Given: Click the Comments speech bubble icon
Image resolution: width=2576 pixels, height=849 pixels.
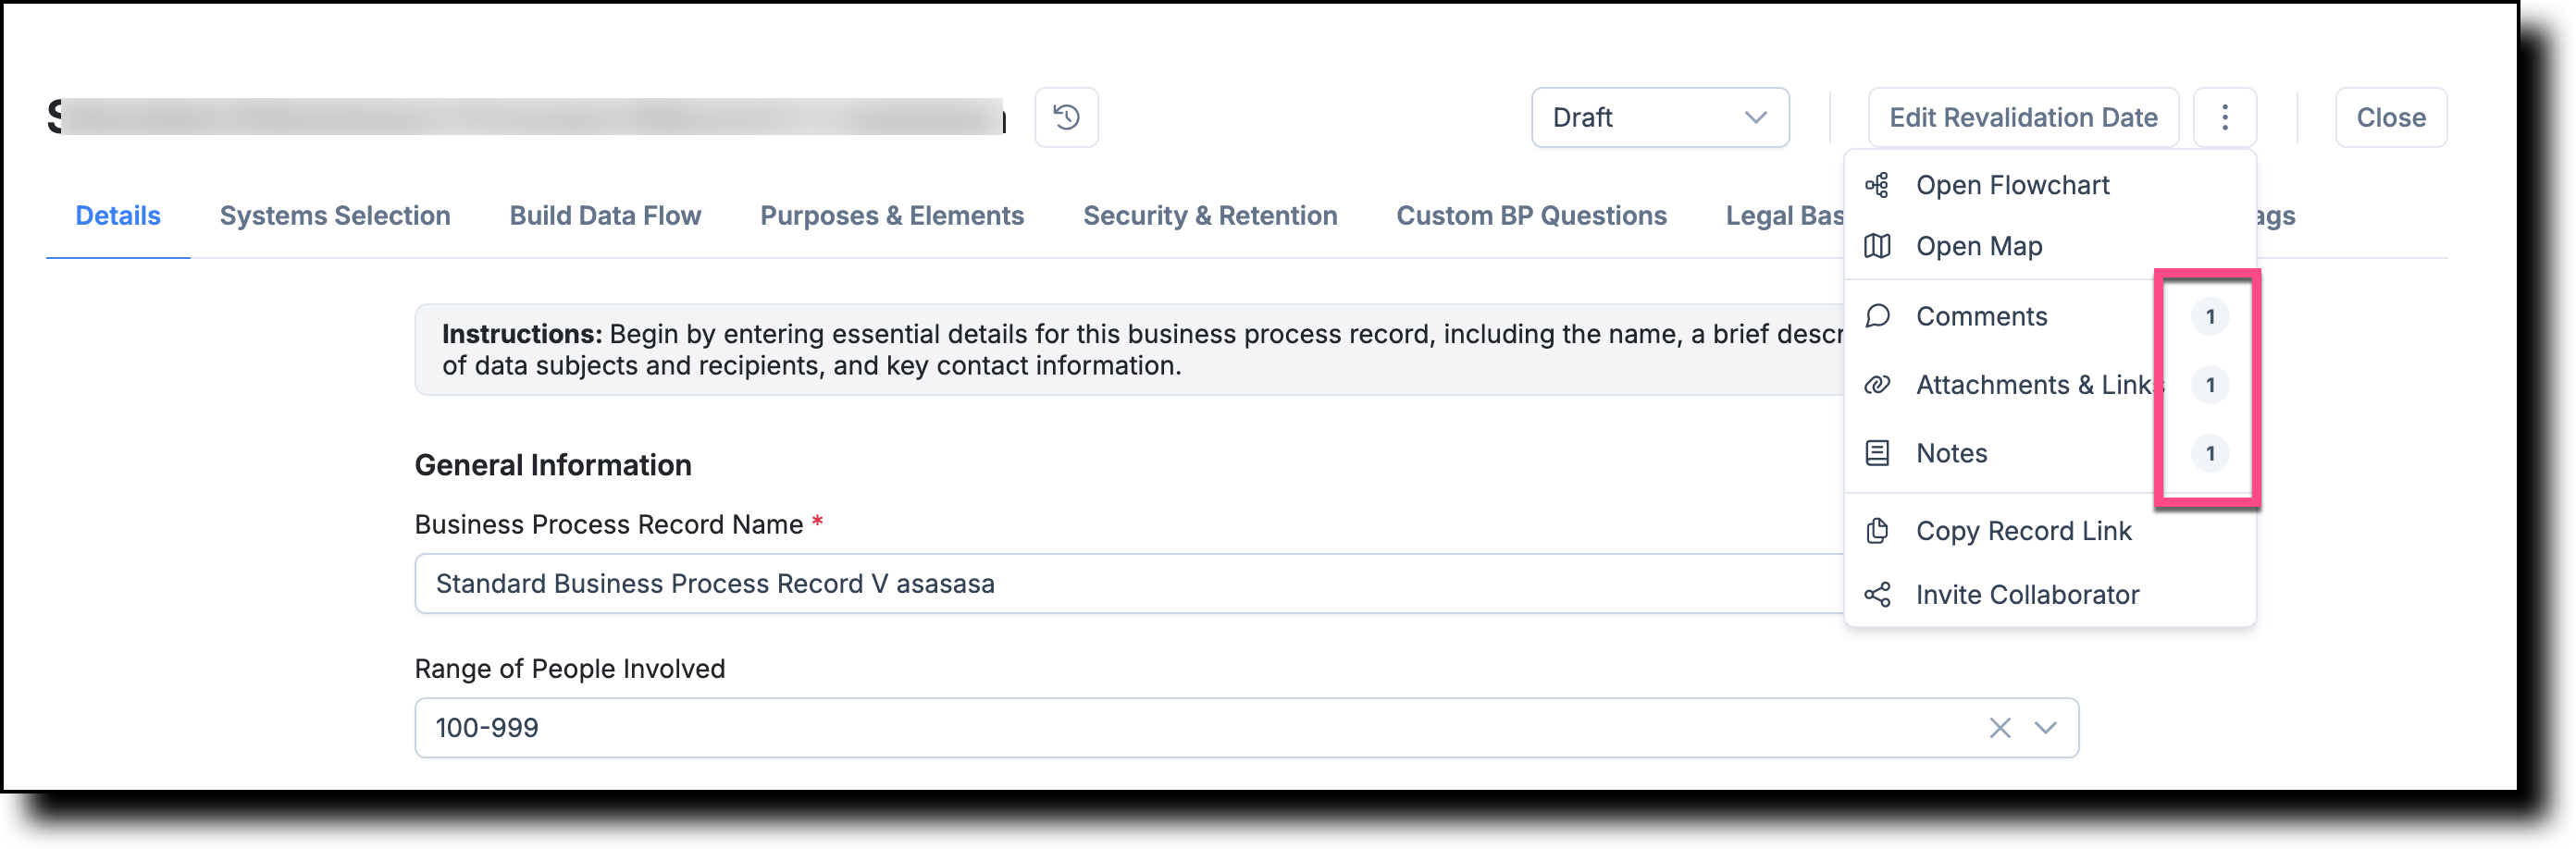Looking at the screenshot, I should tap(1877, 316).
